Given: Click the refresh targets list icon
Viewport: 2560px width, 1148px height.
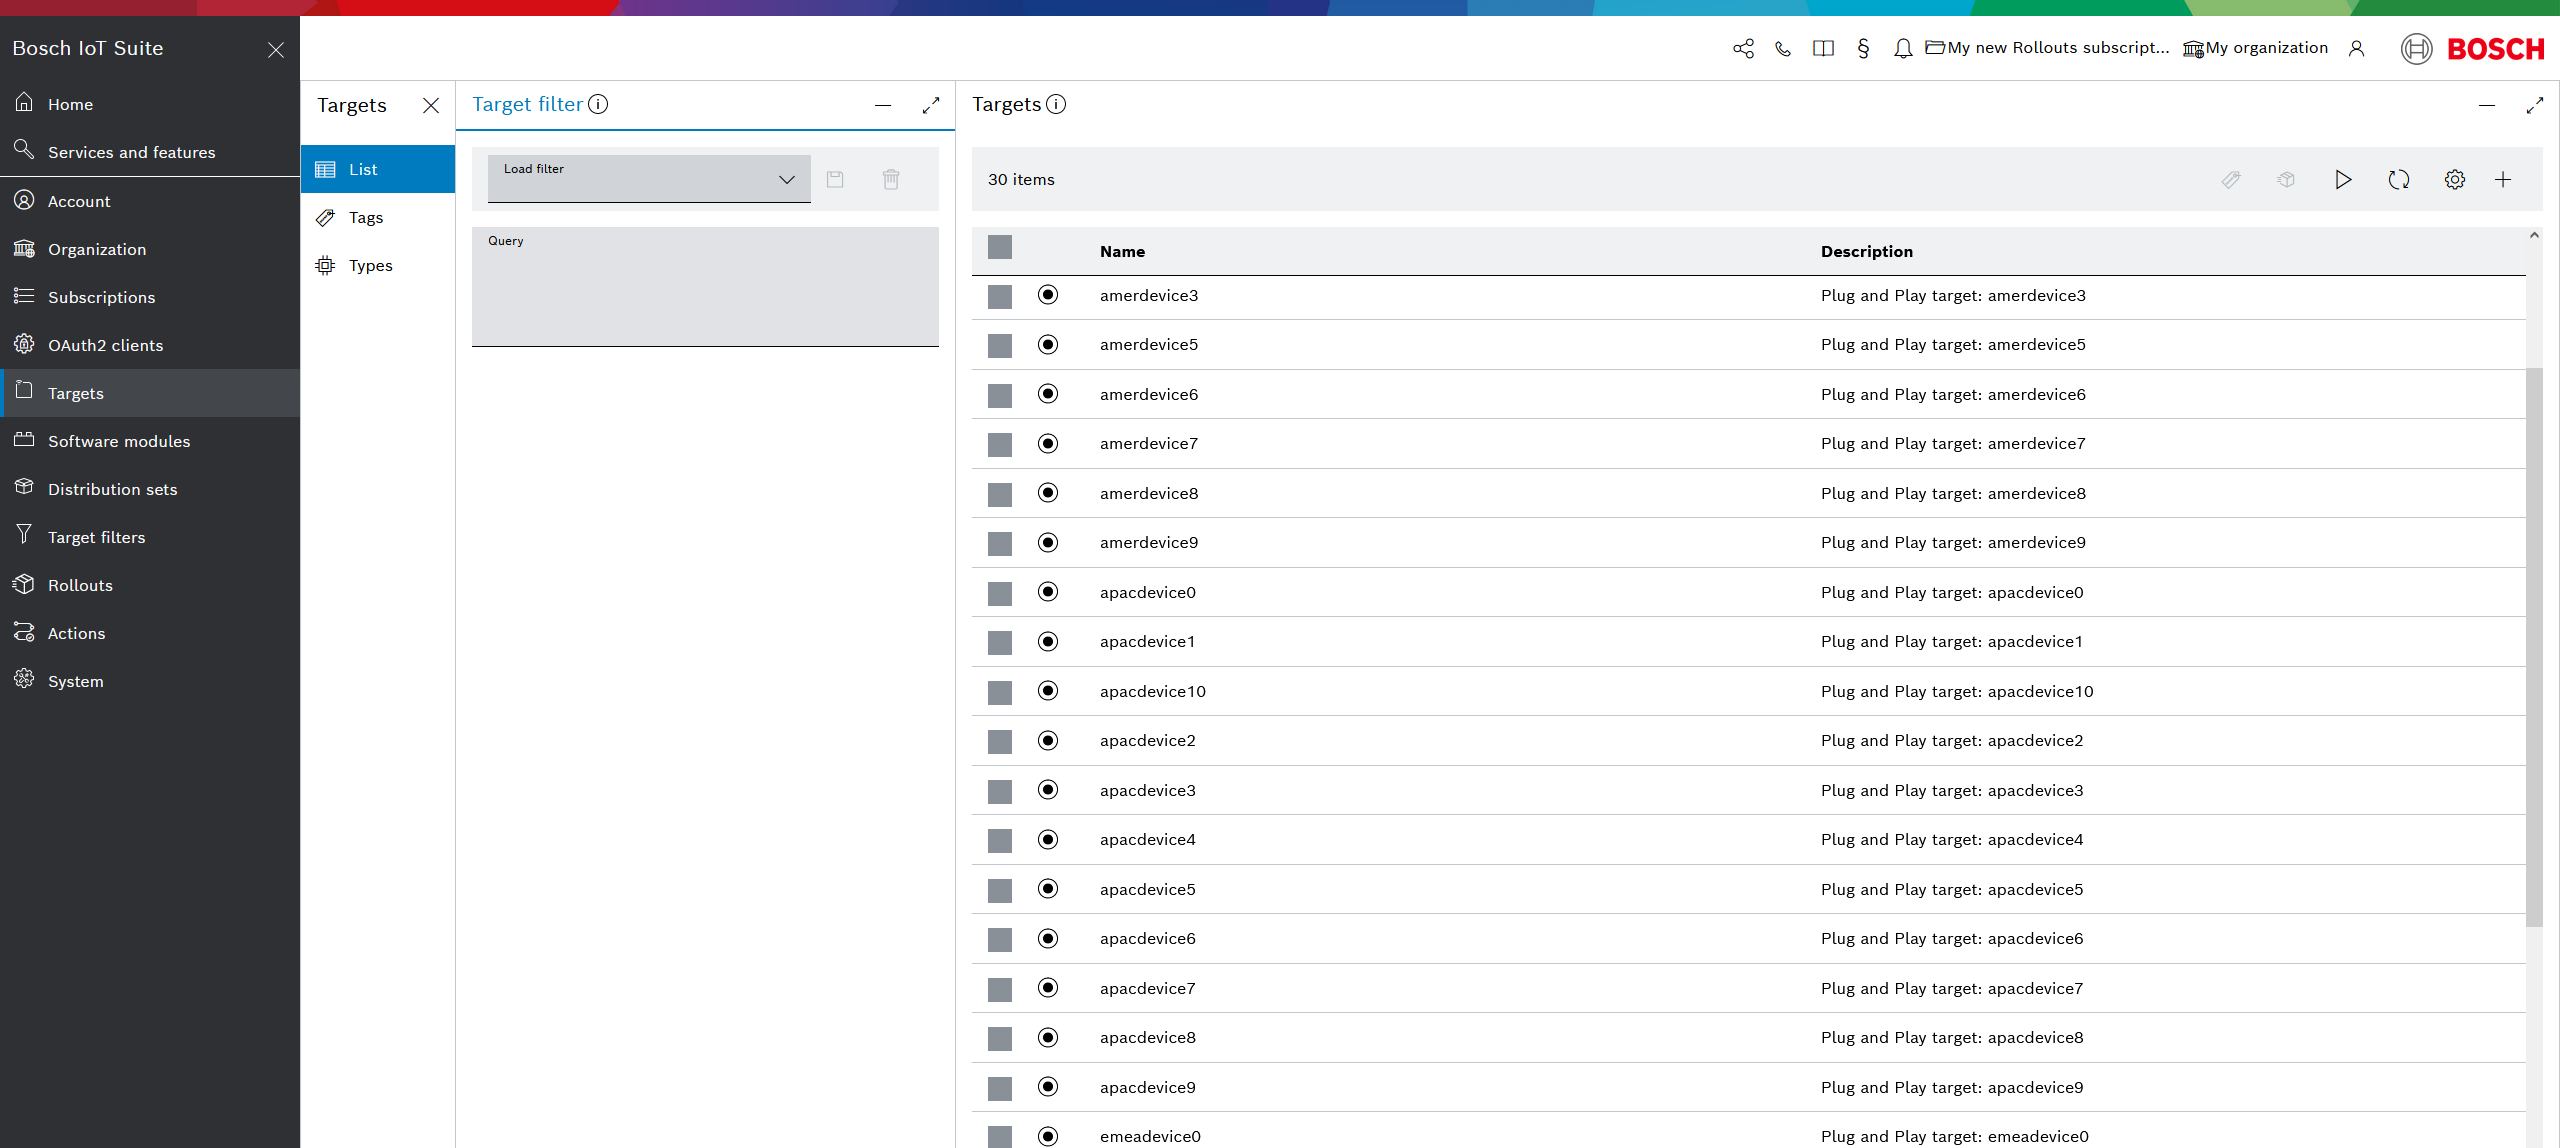Looking at the screenshot, I should pyautogui.click(x=2398, y=180).
